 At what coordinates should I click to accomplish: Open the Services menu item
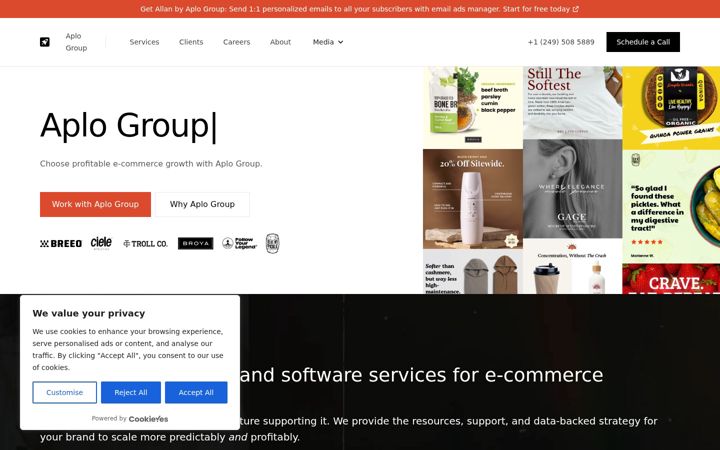pyautogui.click(x=144, y=42)
